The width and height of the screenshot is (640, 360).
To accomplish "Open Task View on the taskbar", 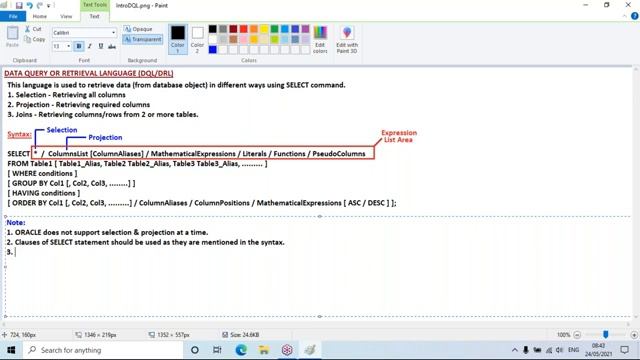I will pyautogui.click(x=217, y=350).
